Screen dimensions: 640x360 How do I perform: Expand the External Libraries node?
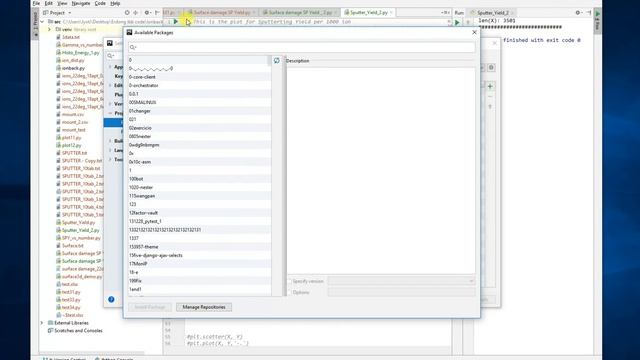[x=42, y=323]
